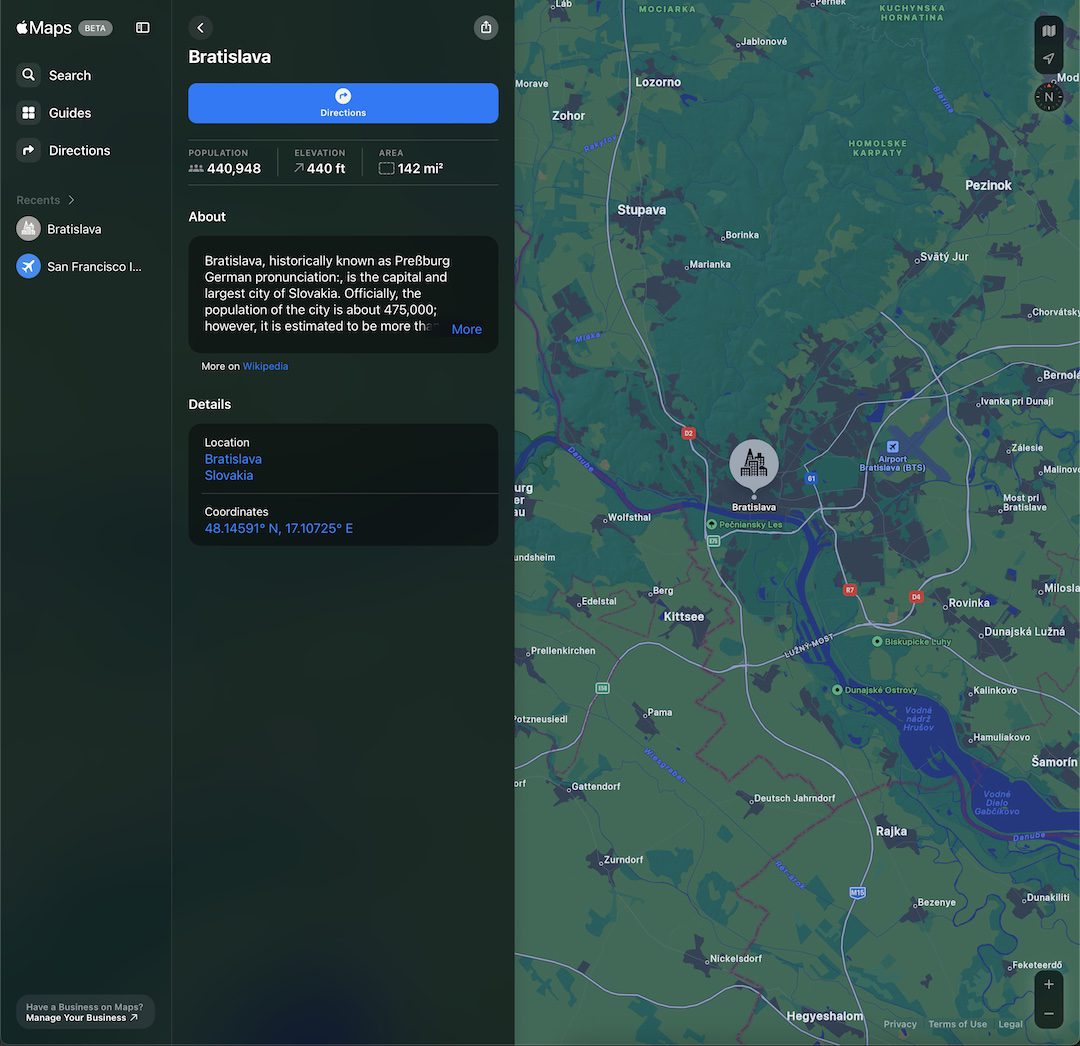1080x1046 pixels.
Task: Expand the About text with More
Action: click(466, 328)
